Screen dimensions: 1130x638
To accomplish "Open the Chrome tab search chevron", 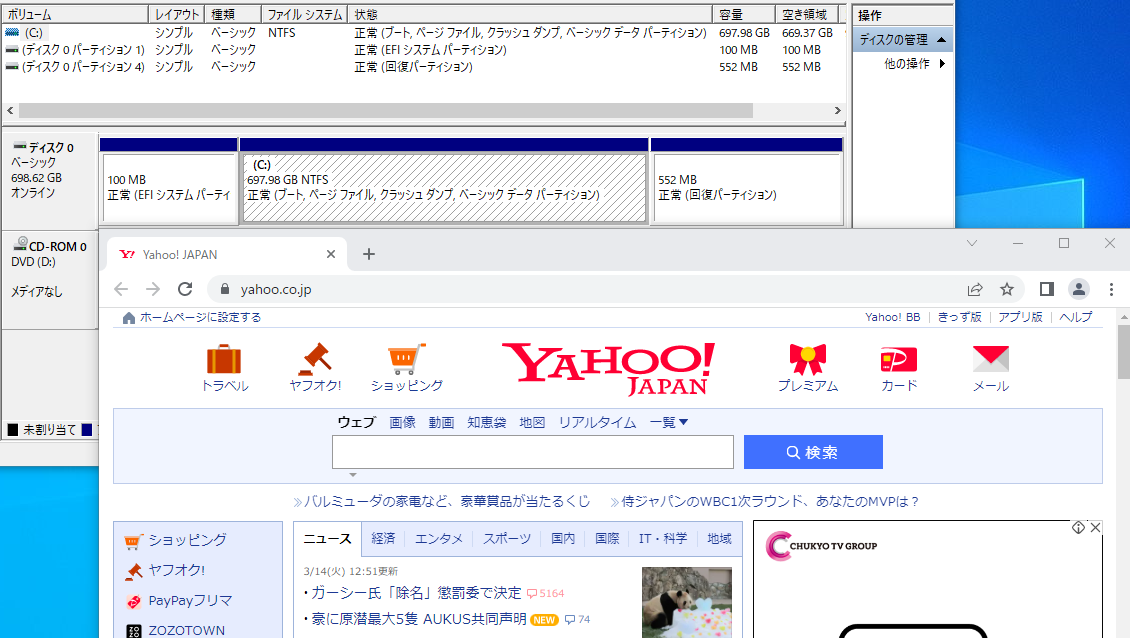I will [972, 244].
